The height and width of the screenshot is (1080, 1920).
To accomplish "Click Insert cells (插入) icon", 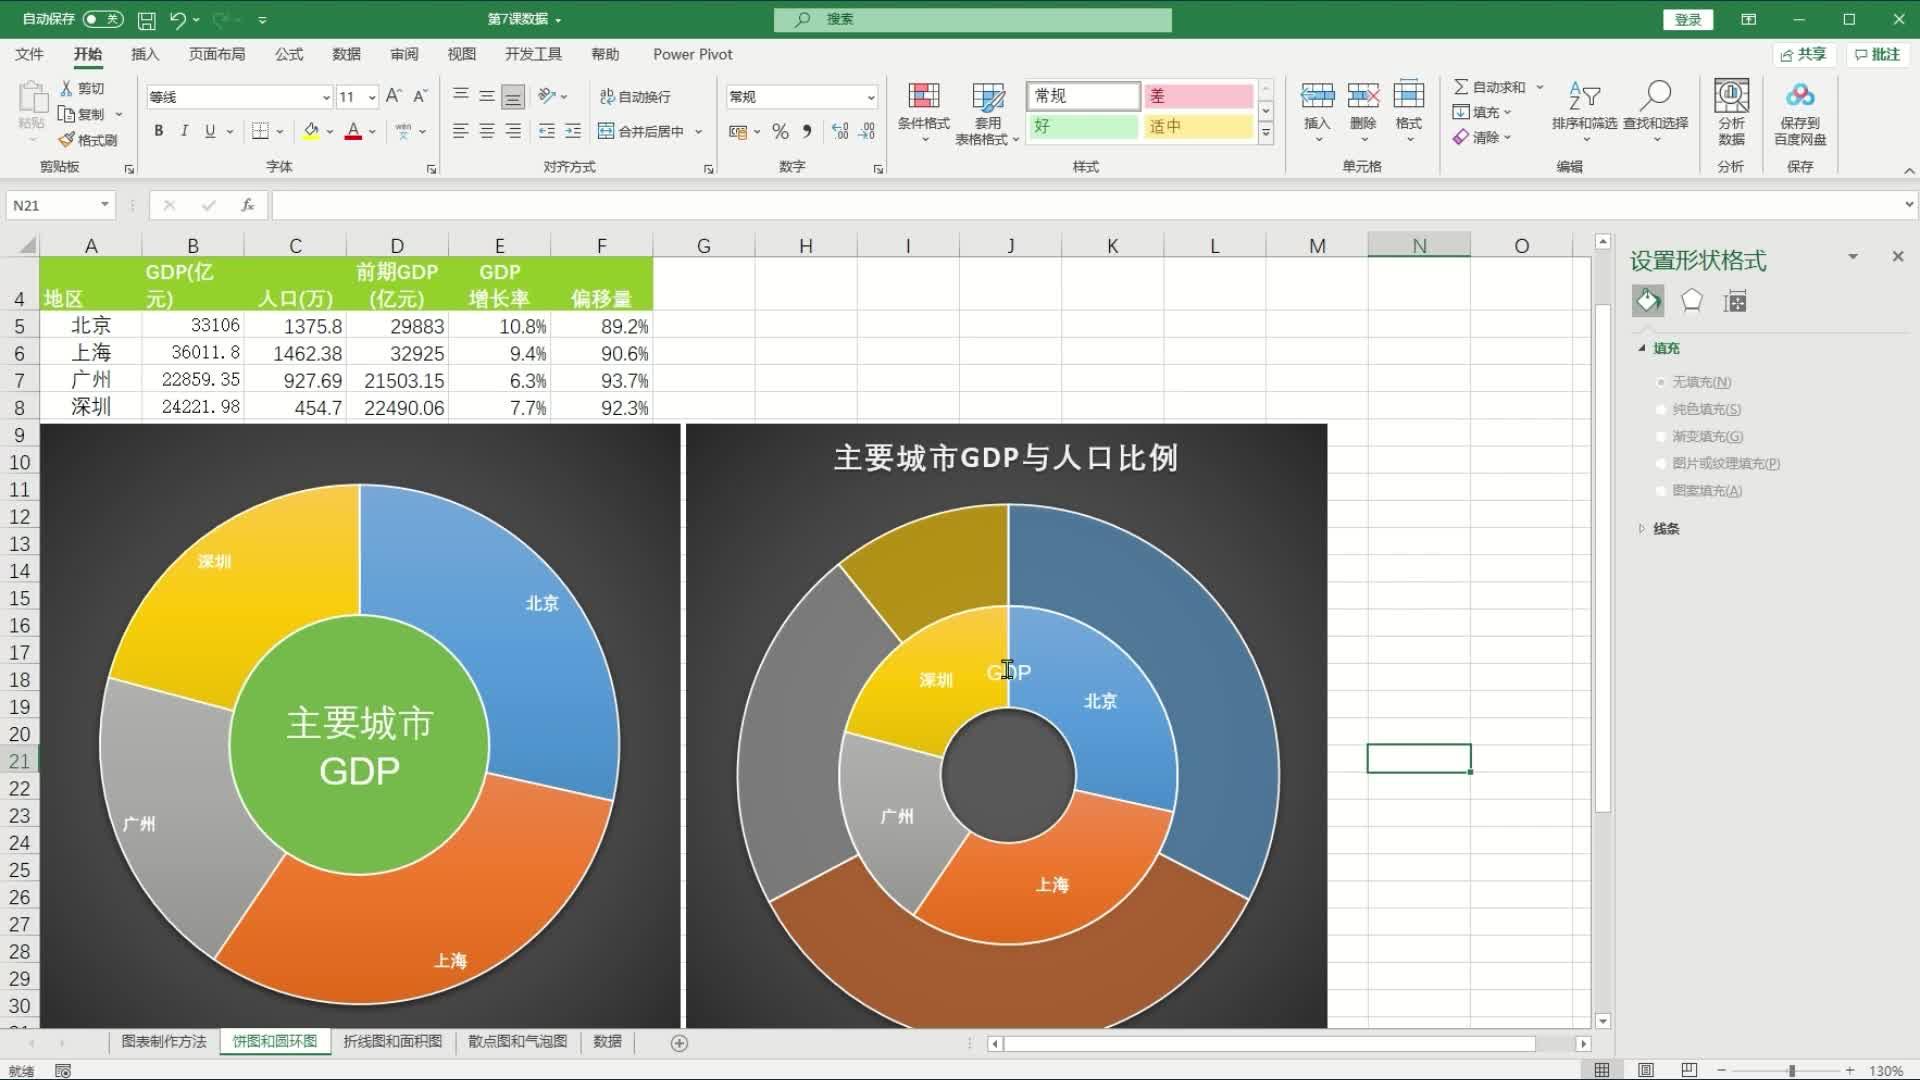I will point(1317,96).
